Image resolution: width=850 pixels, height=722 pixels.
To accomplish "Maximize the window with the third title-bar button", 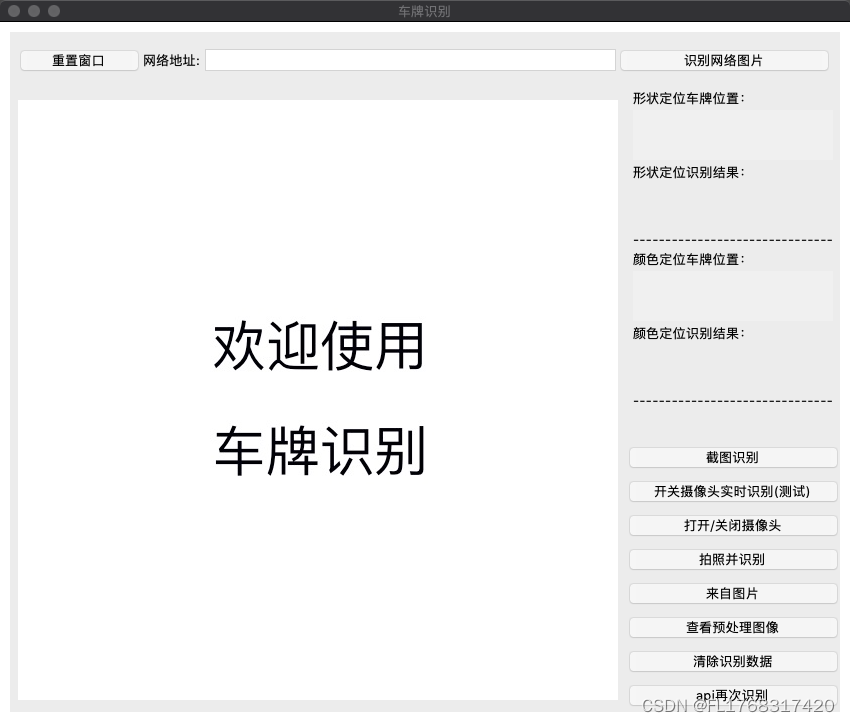I will click(x=54, y=11).
